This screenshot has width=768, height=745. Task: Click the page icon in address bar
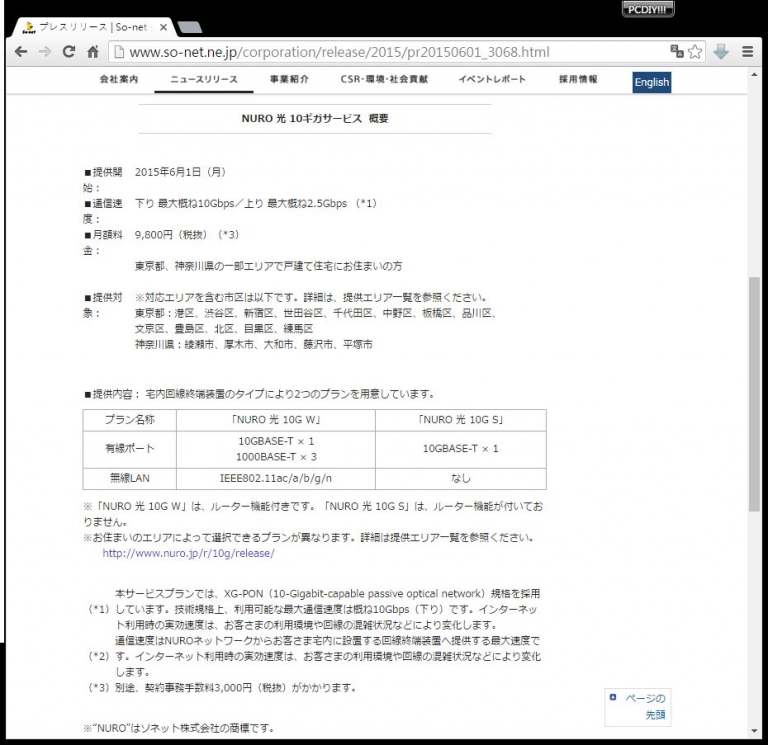click(119, 52)
